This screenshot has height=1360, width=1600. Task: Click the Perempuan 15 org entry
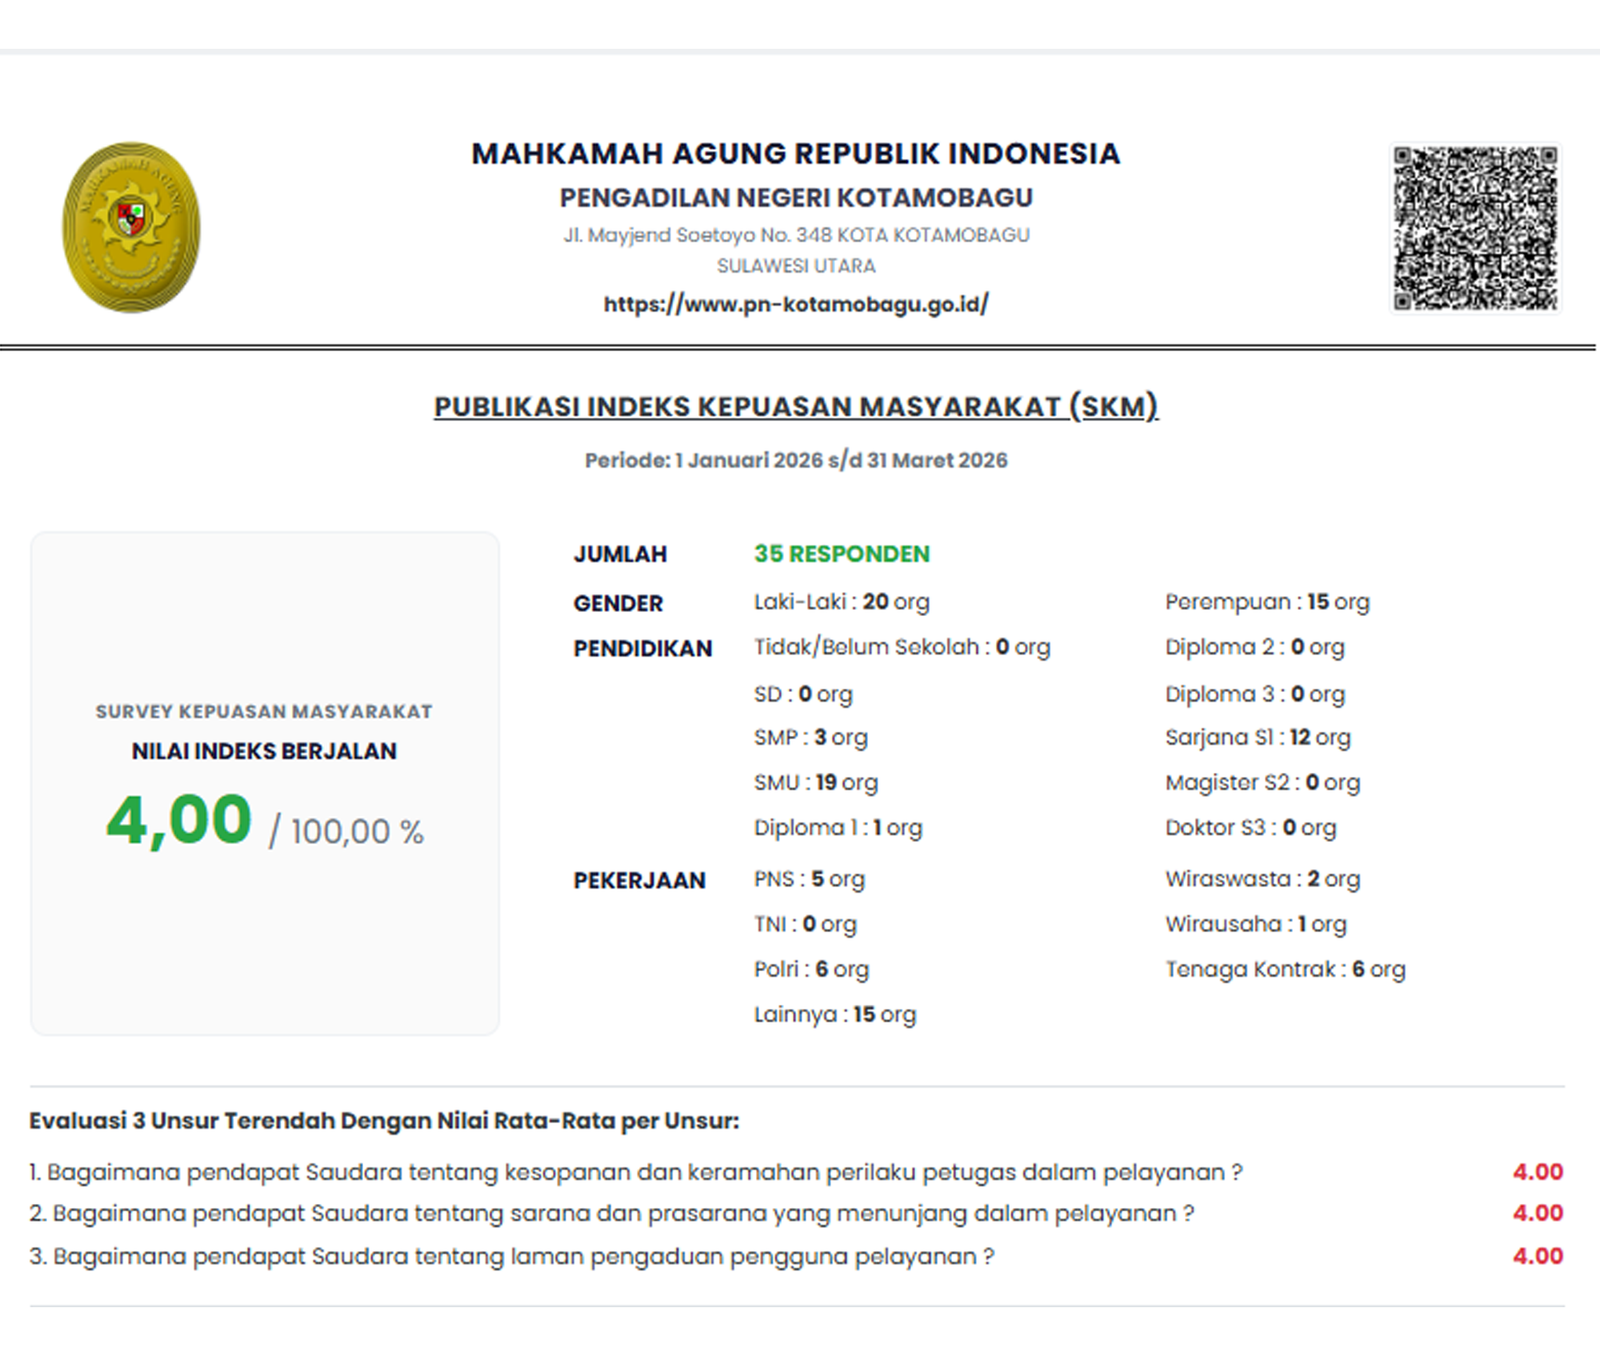point(1267,602)
